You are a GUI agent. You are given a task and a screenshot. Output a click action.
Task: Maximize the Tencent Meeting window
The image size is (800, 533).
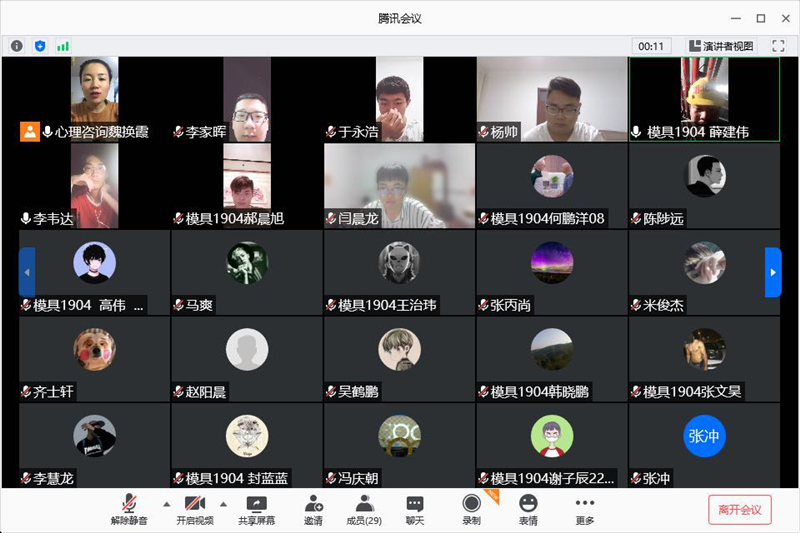(x=761, y=18)
